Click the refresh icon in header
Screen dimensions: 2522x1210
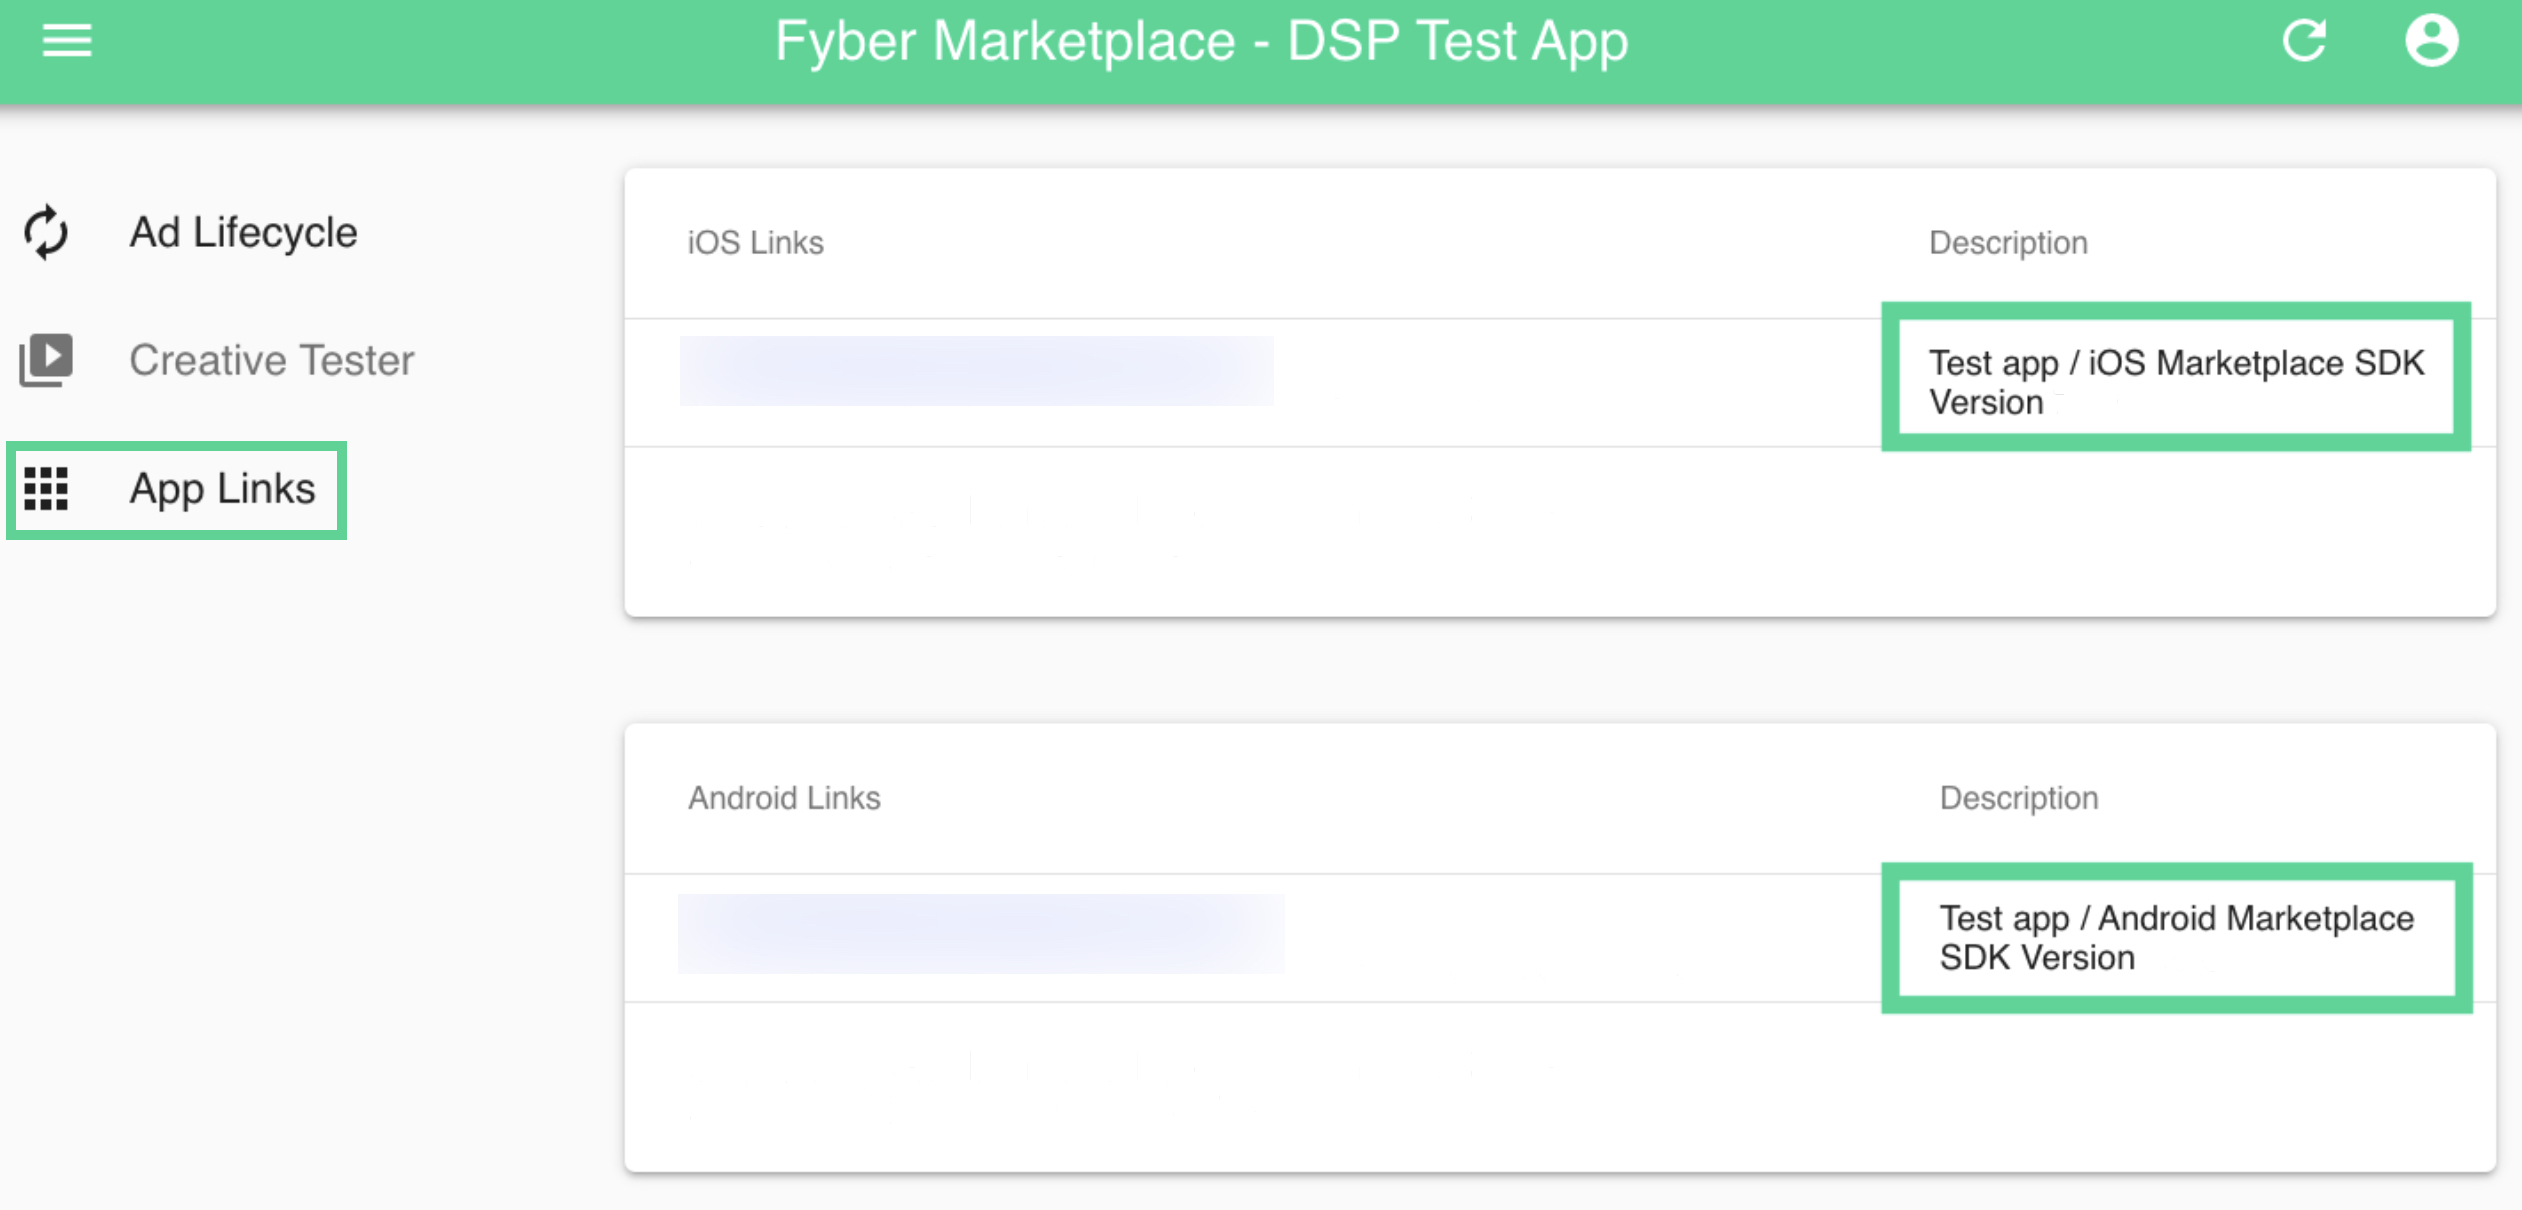[2304, 41]
